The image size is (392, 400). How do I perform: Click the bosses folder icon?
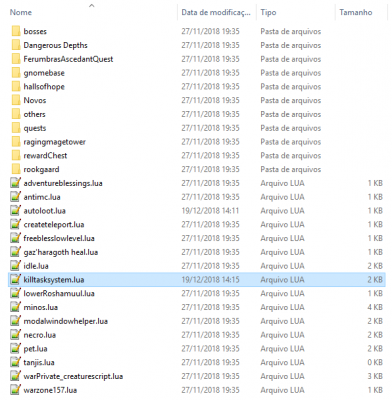coord(15,31)
